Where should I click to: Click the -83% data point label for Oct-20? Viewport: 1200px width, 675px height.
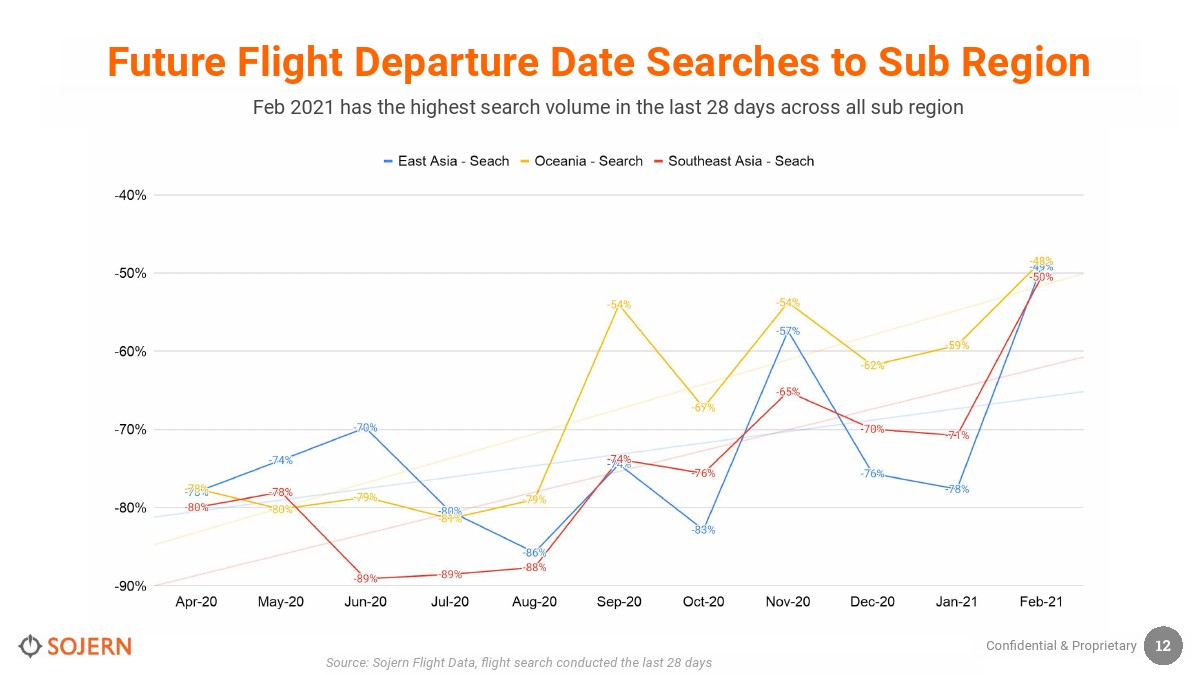[703, 530]
